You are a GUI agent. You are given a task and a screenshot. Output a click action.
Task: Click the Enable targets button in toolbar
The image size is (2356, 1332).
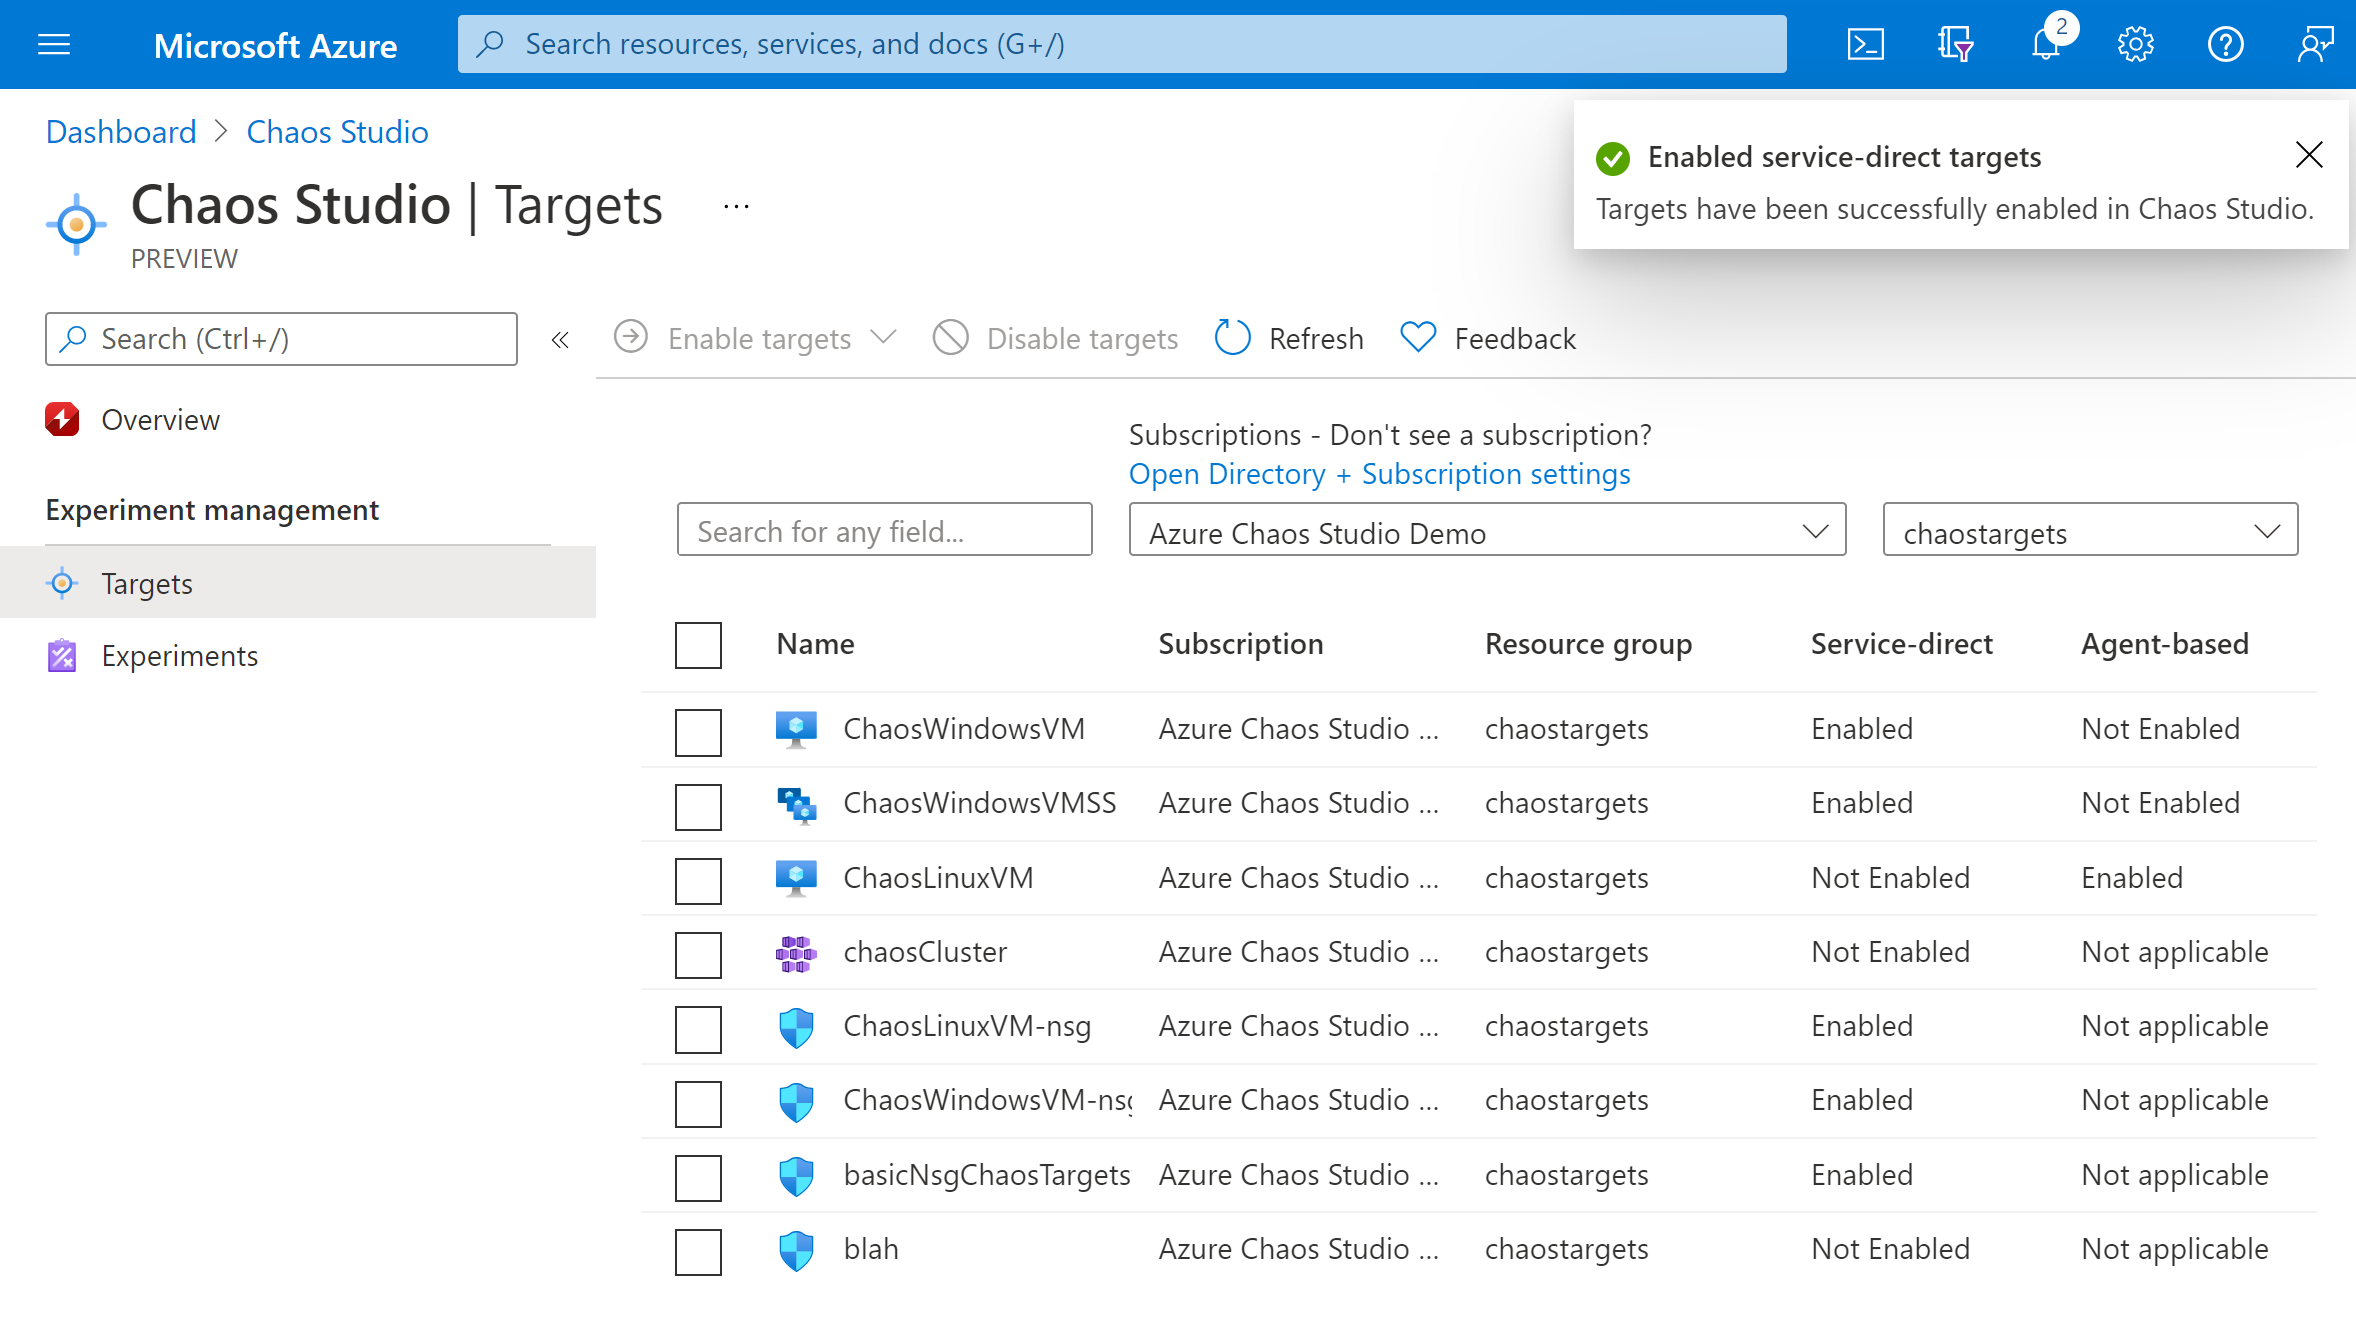tap(756, 337)
